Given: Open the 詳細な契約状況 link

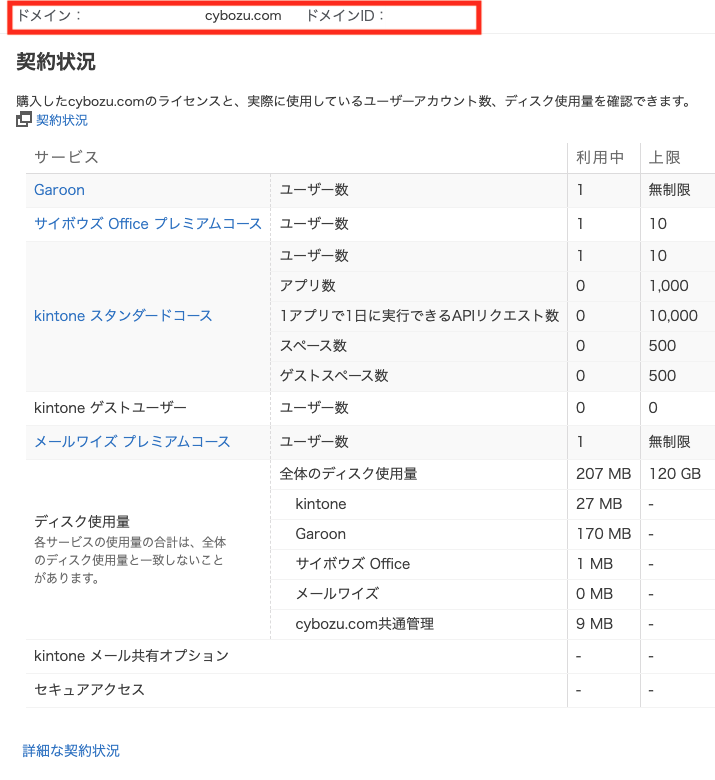Looking at the screenshot, I should (71, 751).
